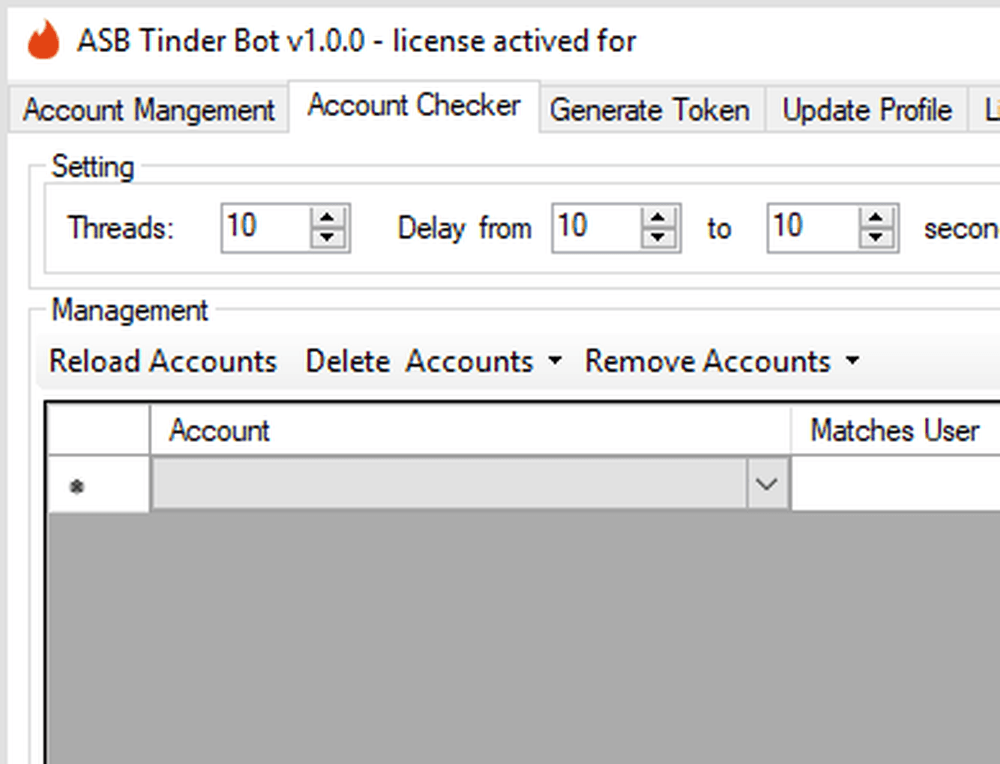Switch to the Account Mangement tab

149,110
